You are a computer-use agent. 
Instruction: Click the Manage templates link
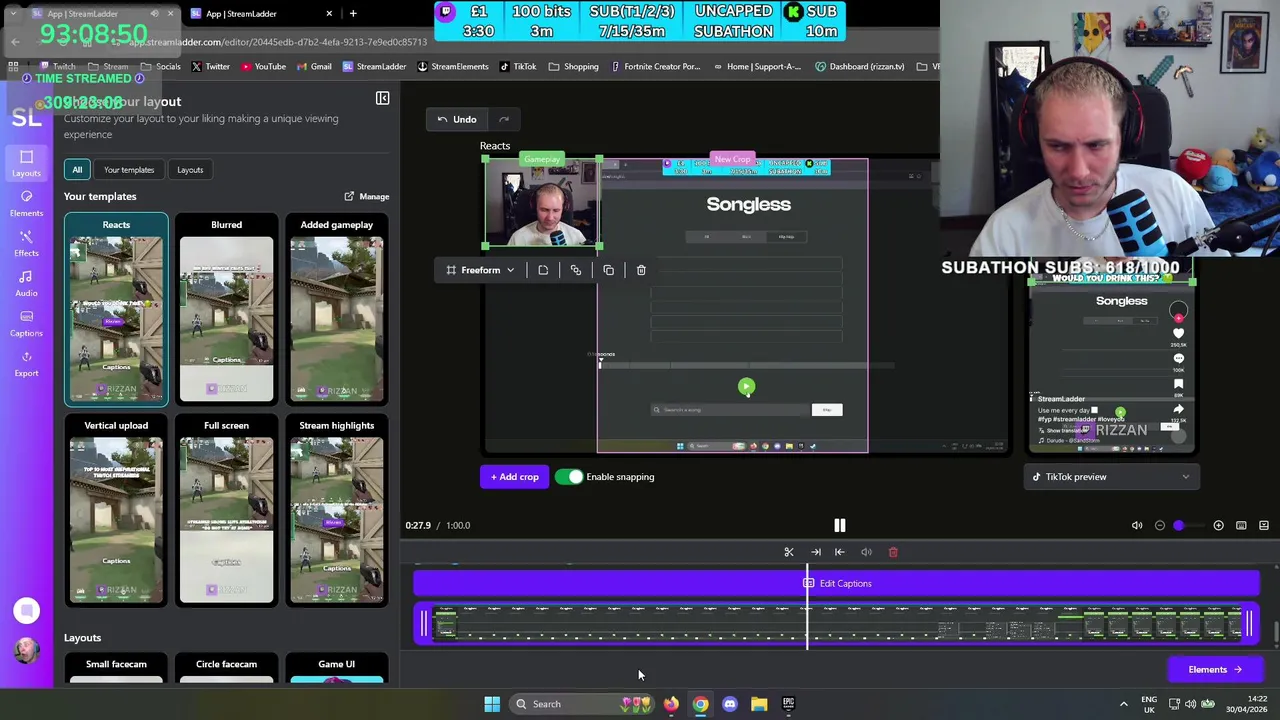pyautogui.click(x=367, y=197)
